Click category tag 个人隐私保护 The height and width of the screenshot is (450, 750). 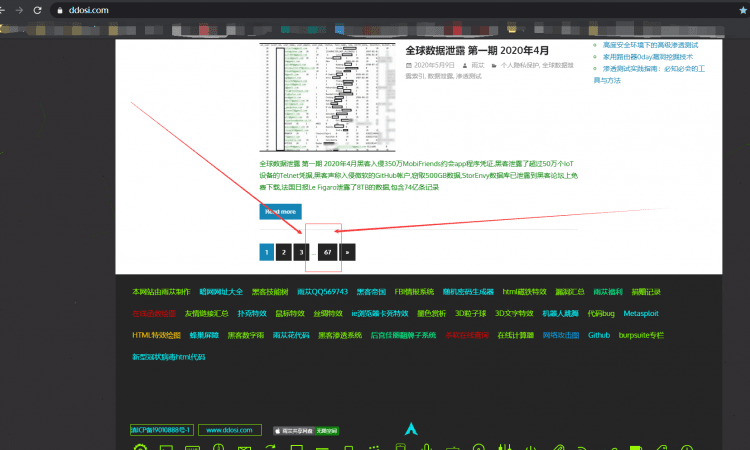pyautogui.click(x=519, y=65)
